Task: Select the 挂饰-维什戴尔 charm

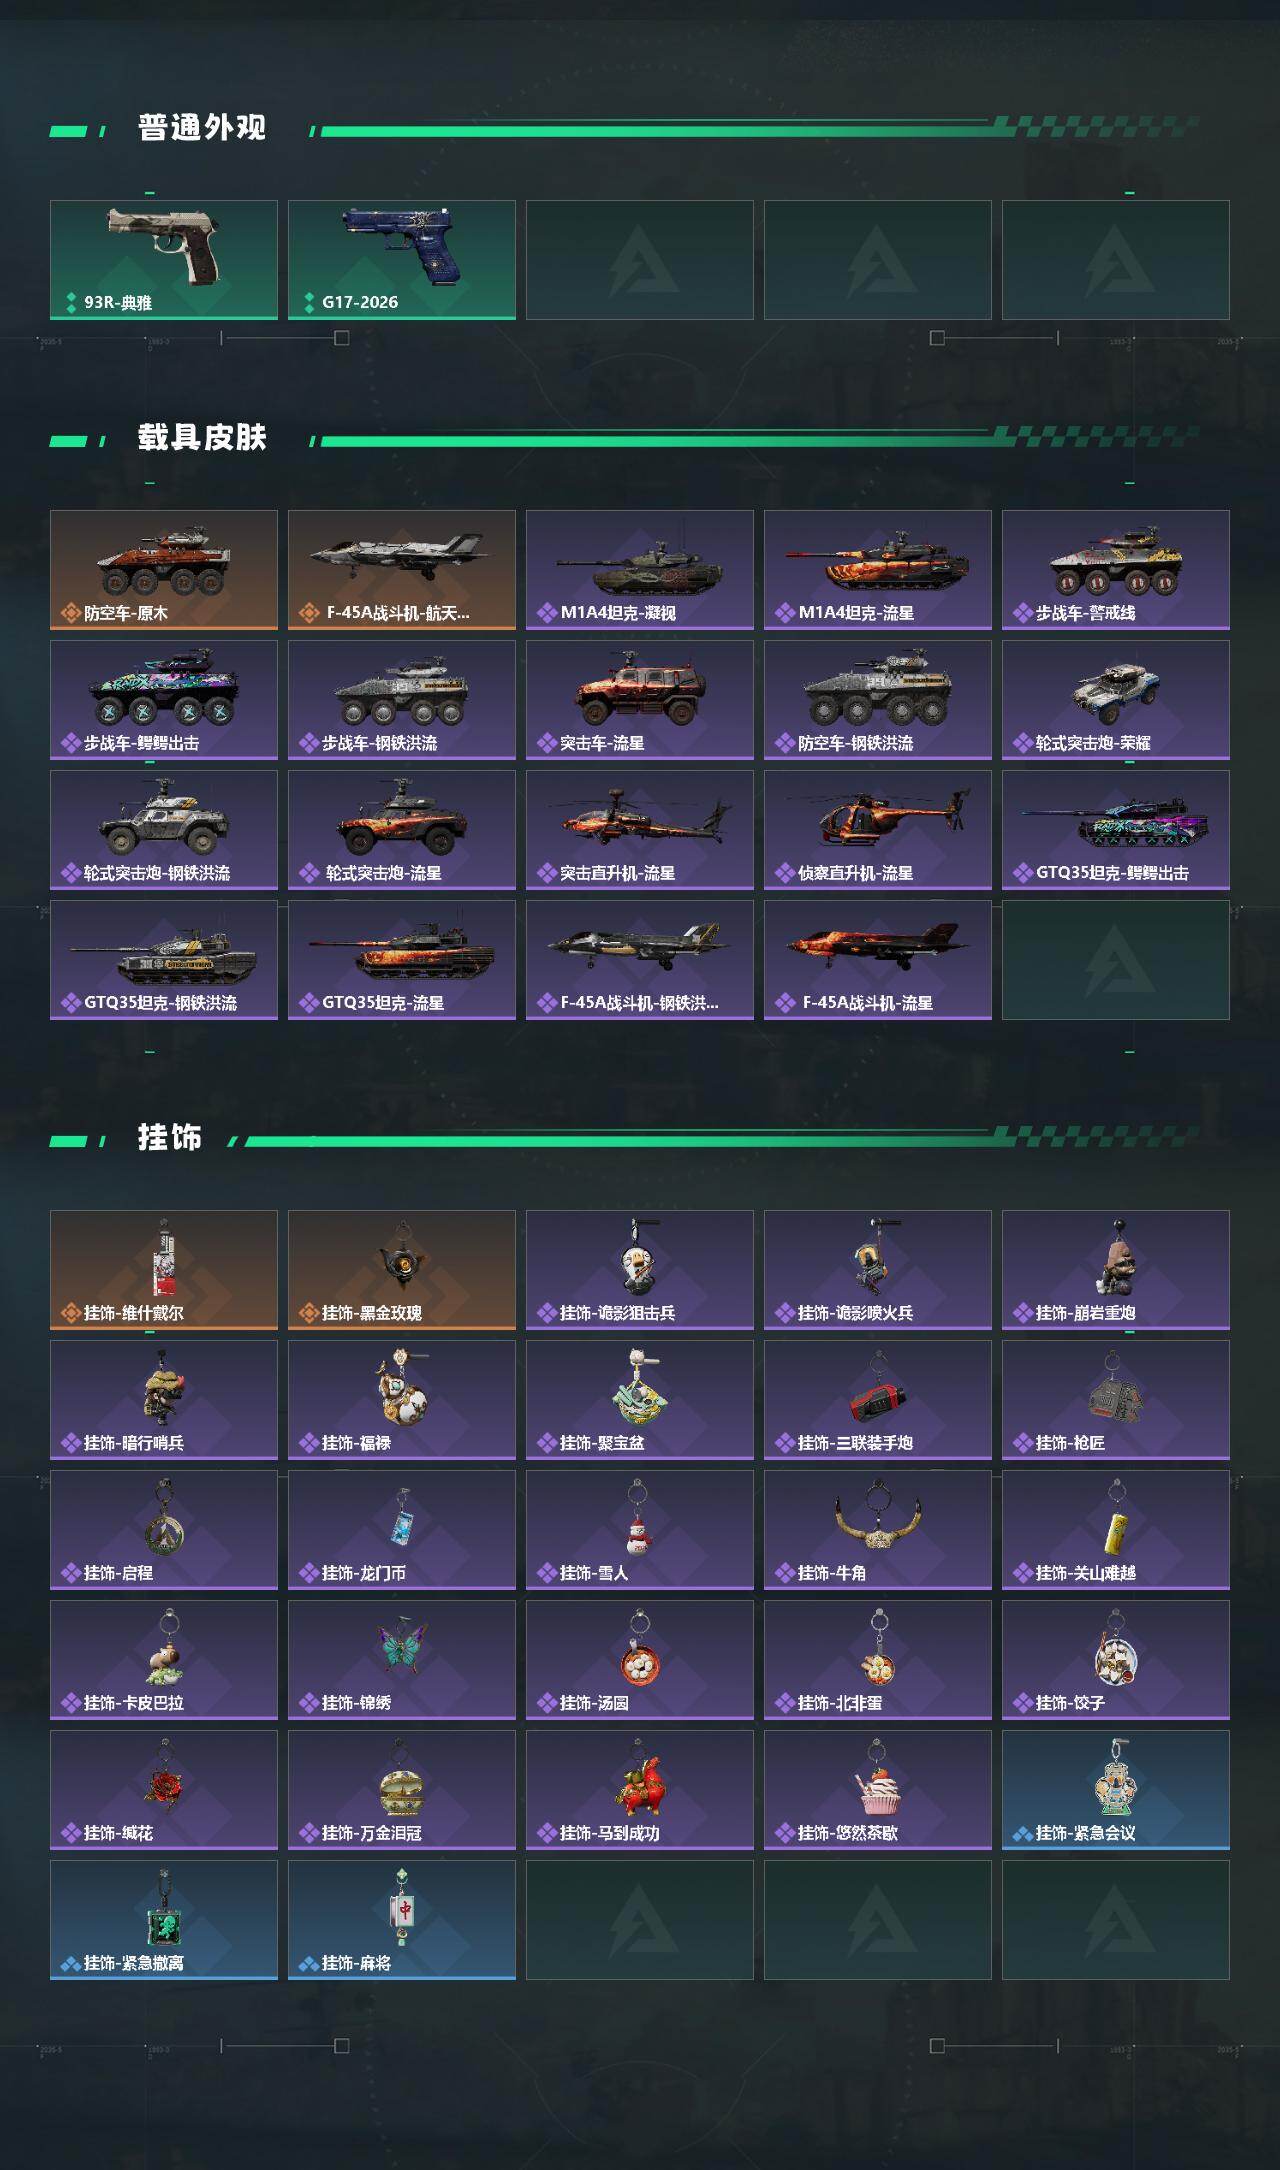Action: [164, 1270]
